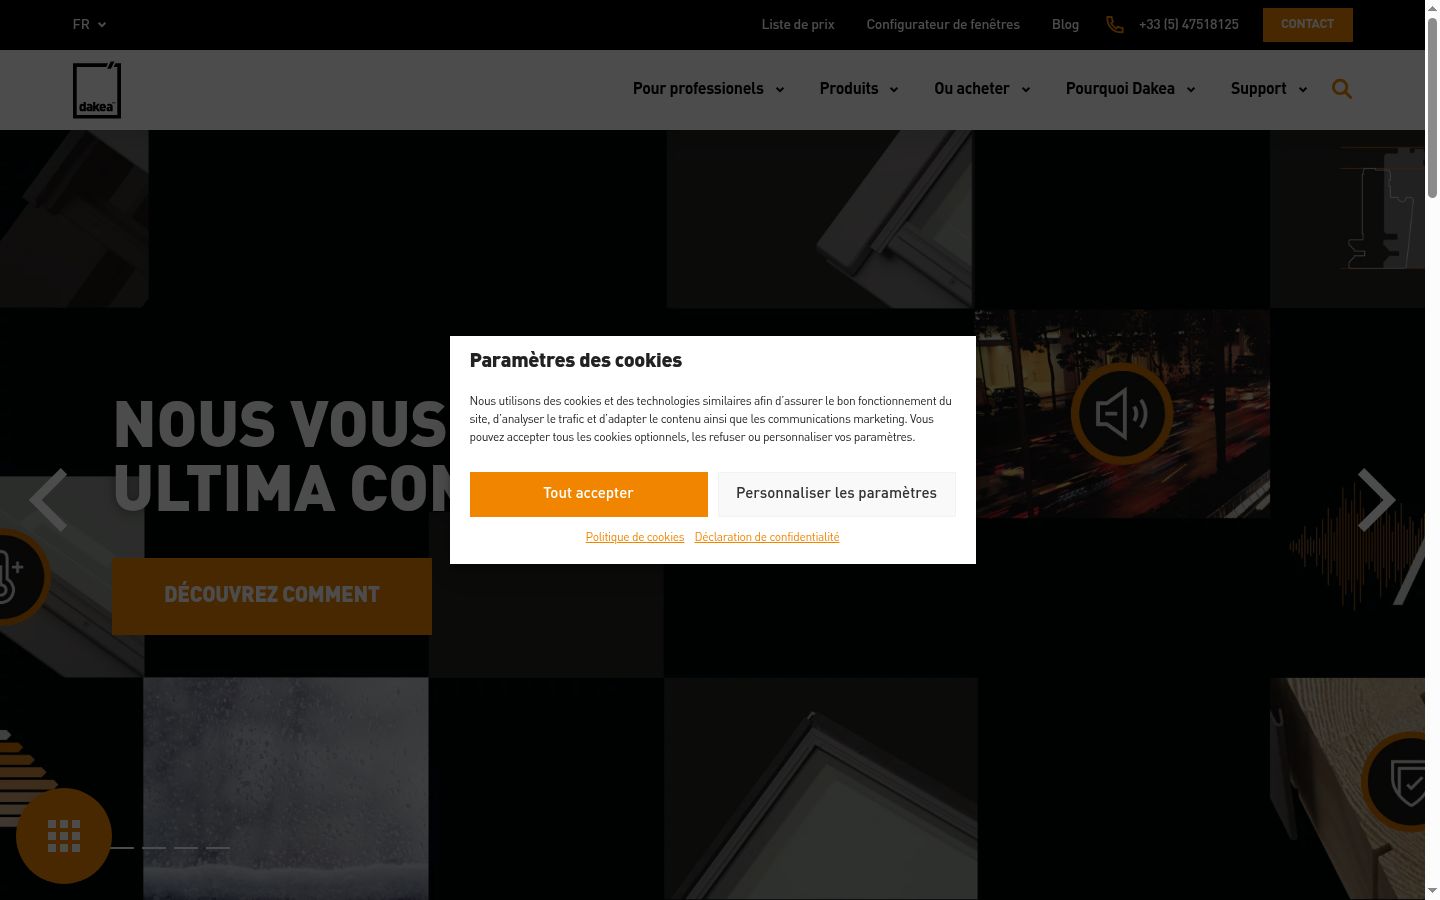Click Personnaliser les paramètres button
1440x900 pixels.
[x=836, y=494]
